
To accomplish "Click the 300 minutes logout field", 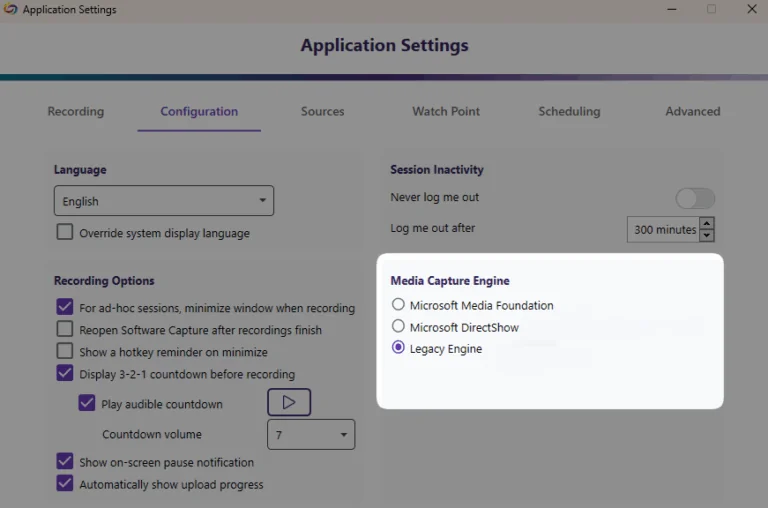I will 664,229.
